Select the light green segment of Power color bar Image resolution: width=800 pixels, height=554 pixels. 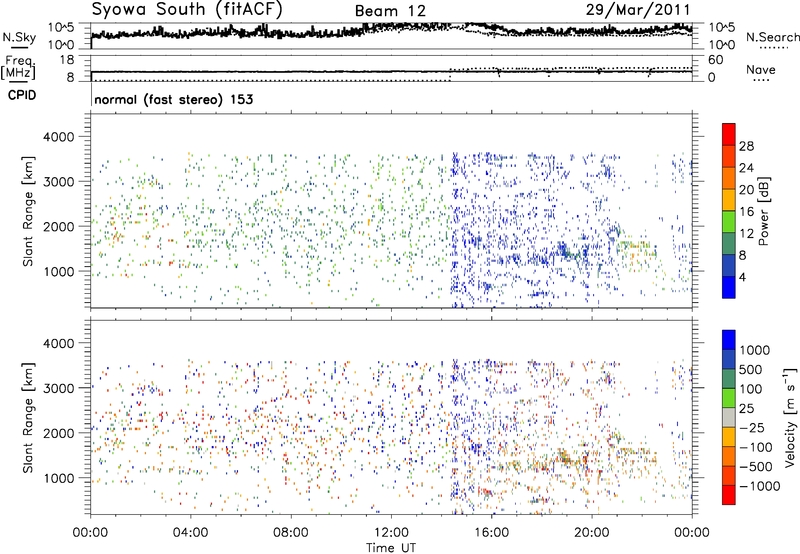(x=729, y=222)
